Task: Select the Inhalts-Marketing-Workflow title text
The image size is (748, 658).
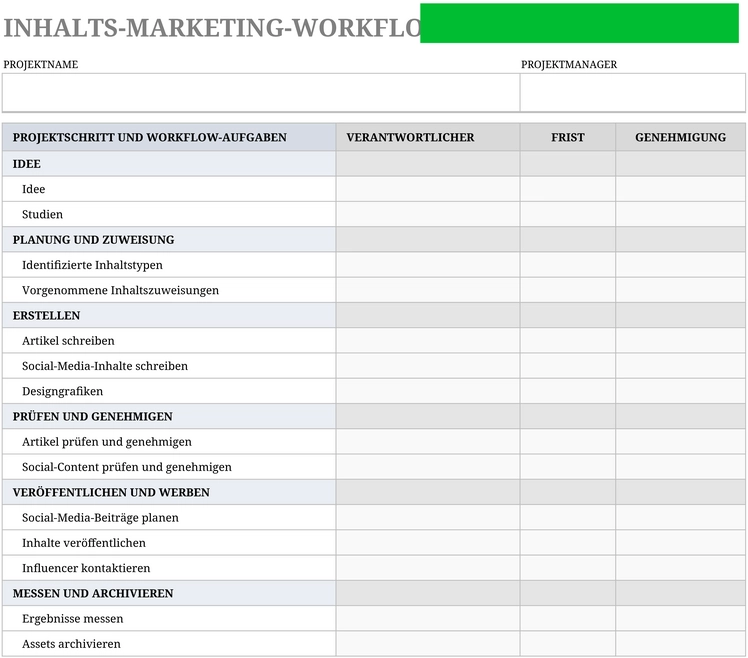Action: click(212, 28)
